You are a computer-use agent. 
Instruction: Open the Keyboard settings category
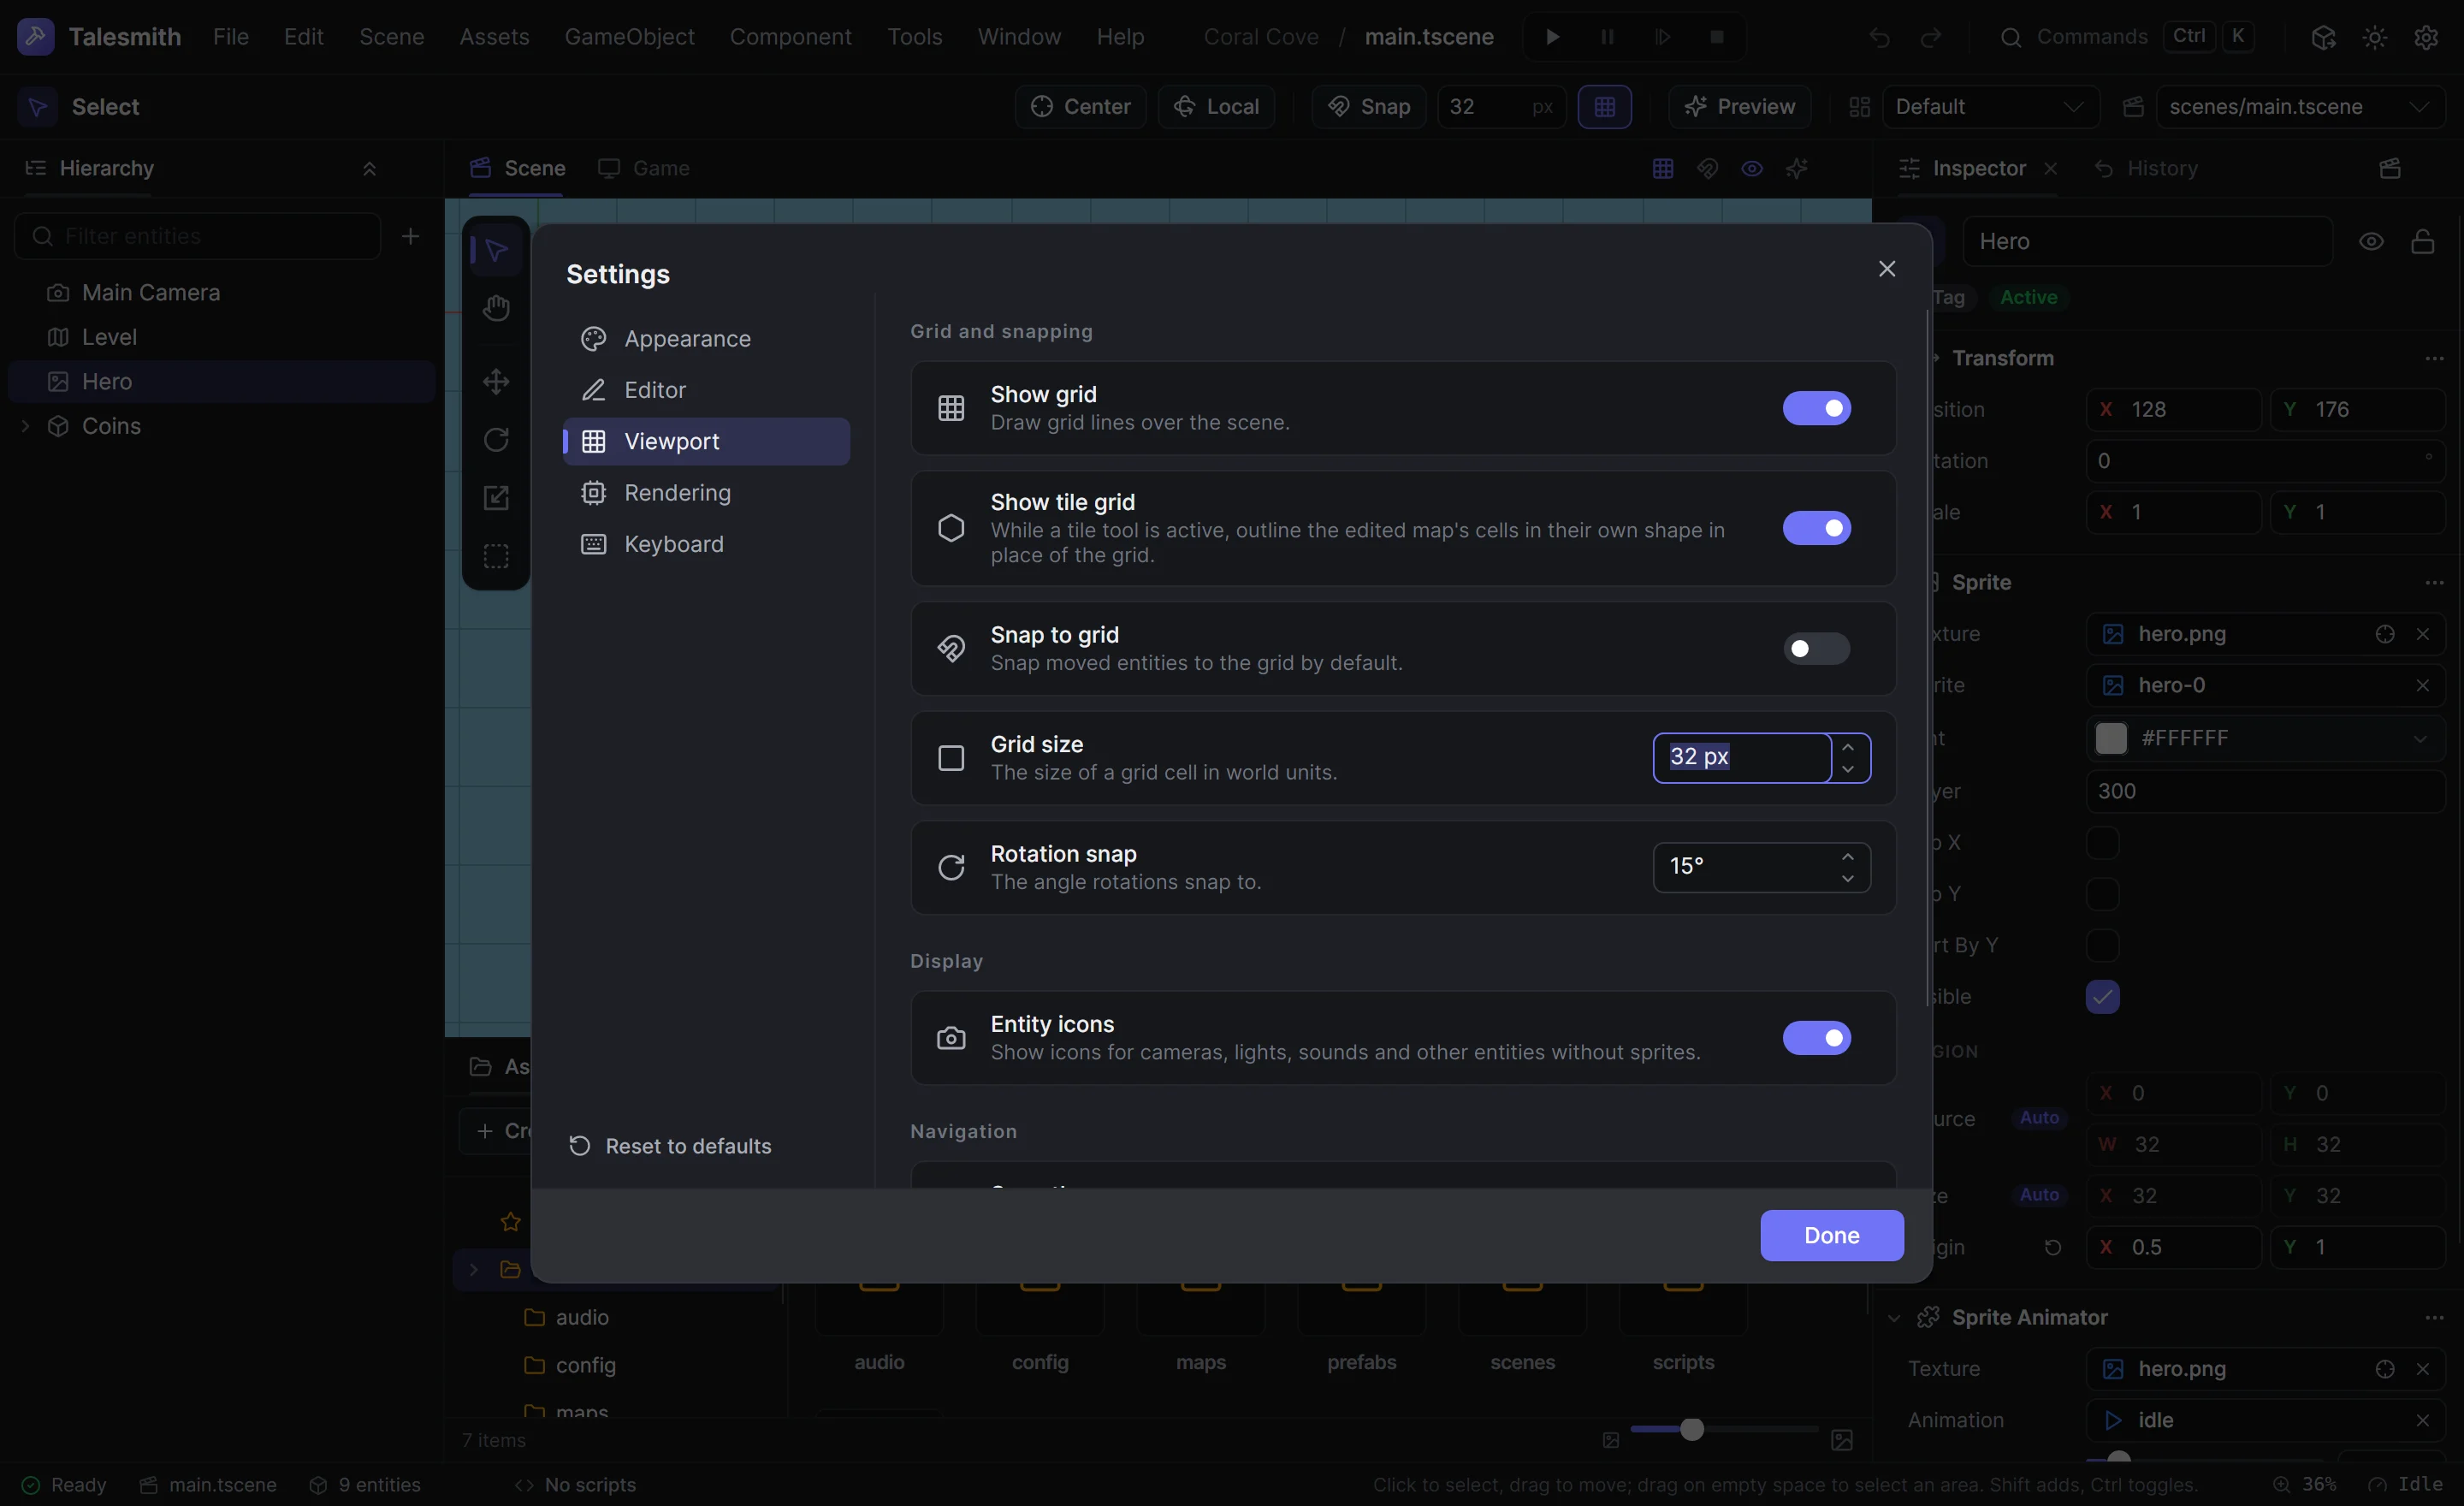706,544
